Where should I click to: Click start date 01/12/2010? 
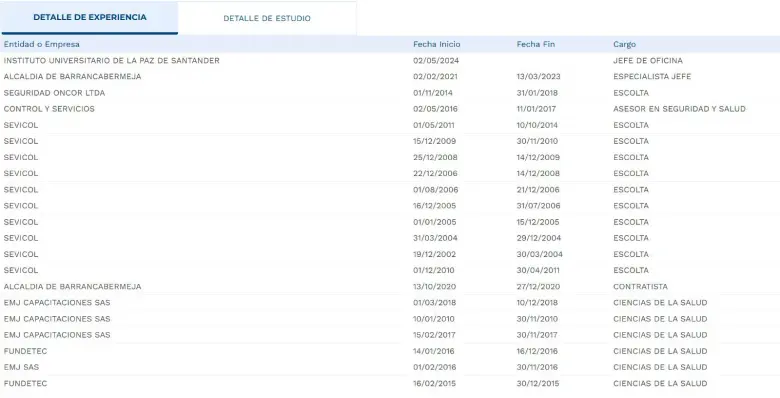pyautogui.click(x=434, y=271)
